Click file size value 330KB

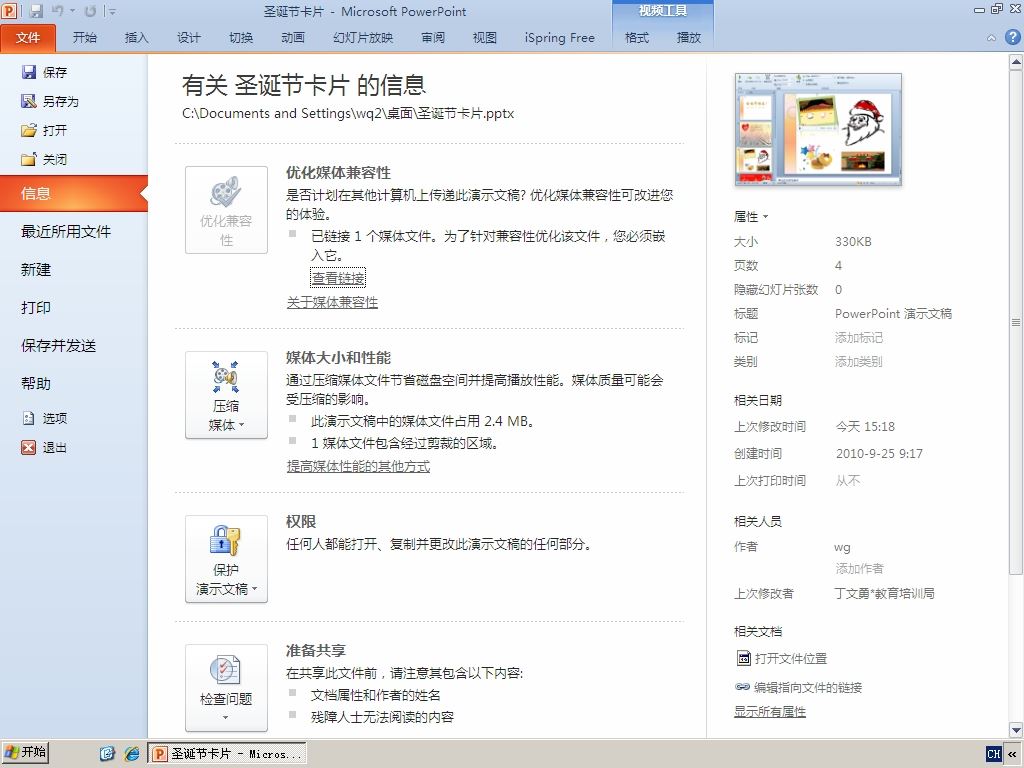[x=854, y=242]
